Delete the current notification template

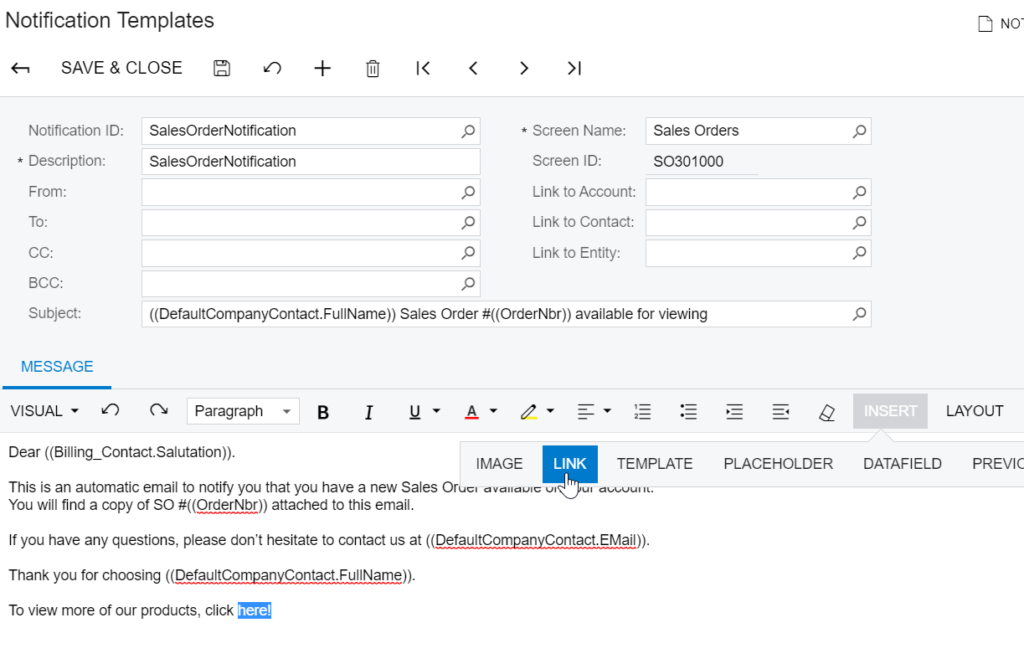point(372,68)
